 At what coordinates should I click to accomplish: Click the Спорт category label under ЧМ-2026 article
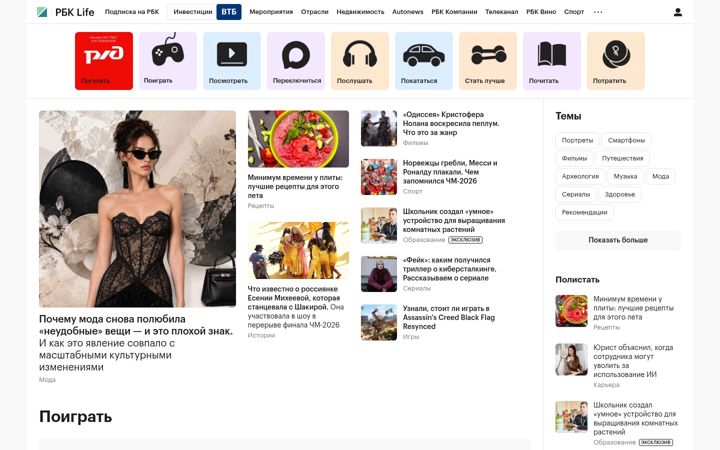pos(412,191)
